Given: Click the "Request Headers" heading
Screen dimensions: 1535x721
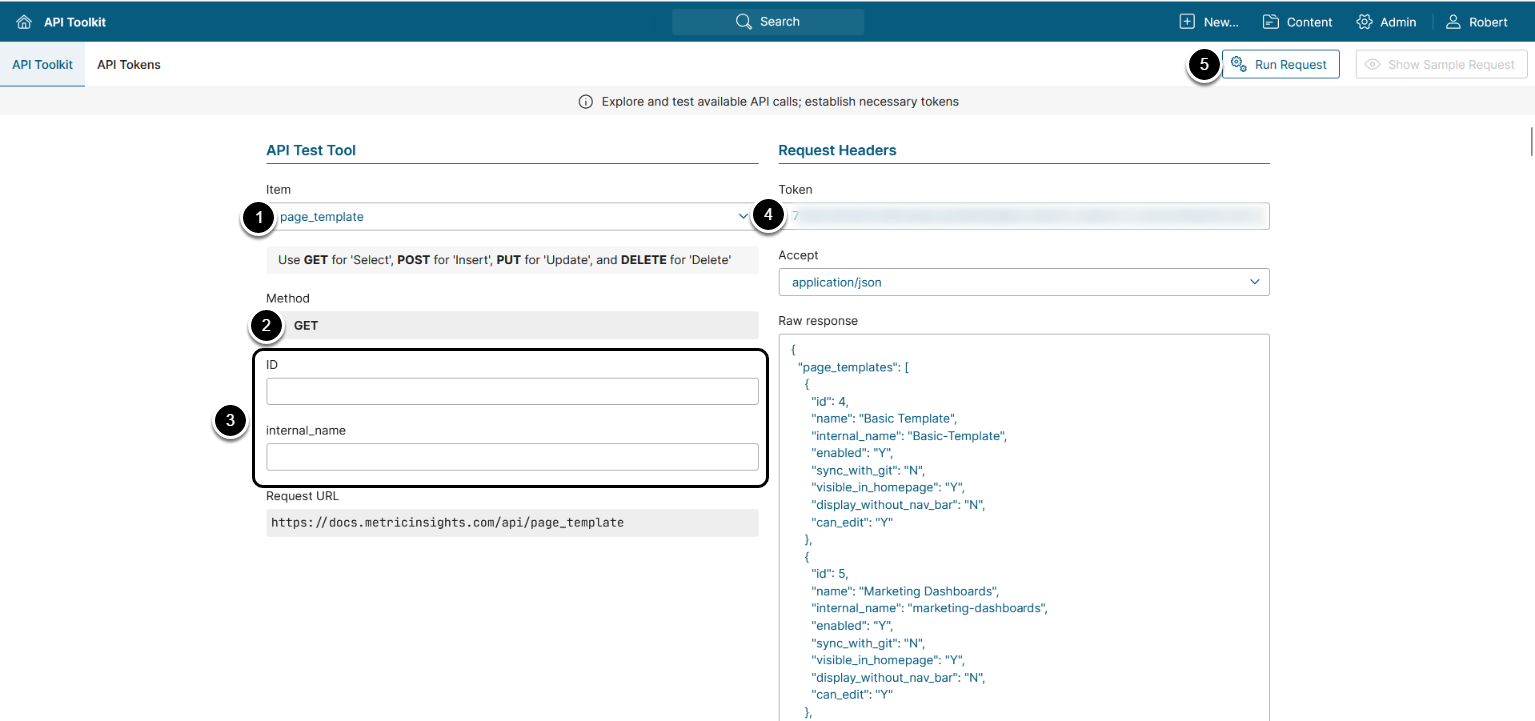Looking at the screenshot, I should tap(837, 151).
